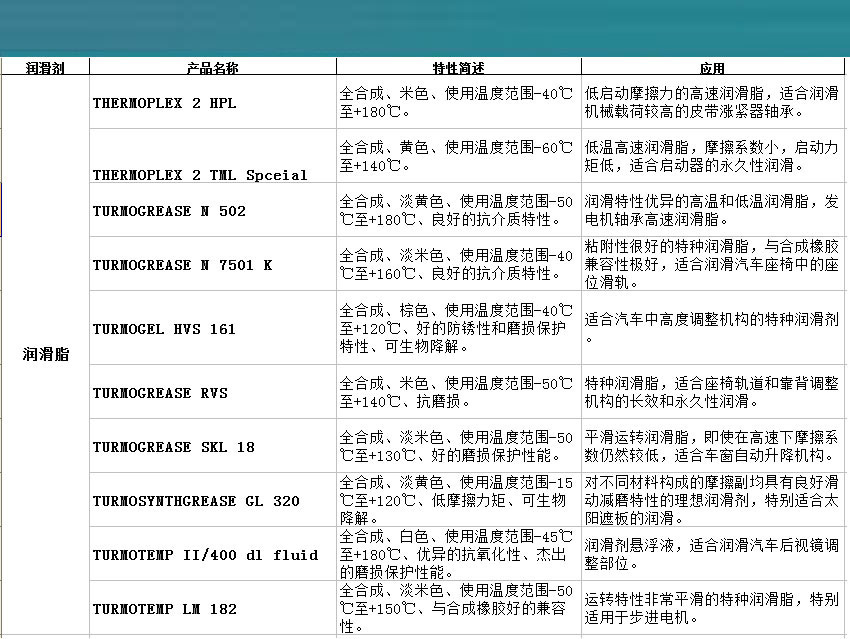850x639 pixels.
Task: Click the 特性简述 column header
Action: pyautogui.click(x=459, y=68)
